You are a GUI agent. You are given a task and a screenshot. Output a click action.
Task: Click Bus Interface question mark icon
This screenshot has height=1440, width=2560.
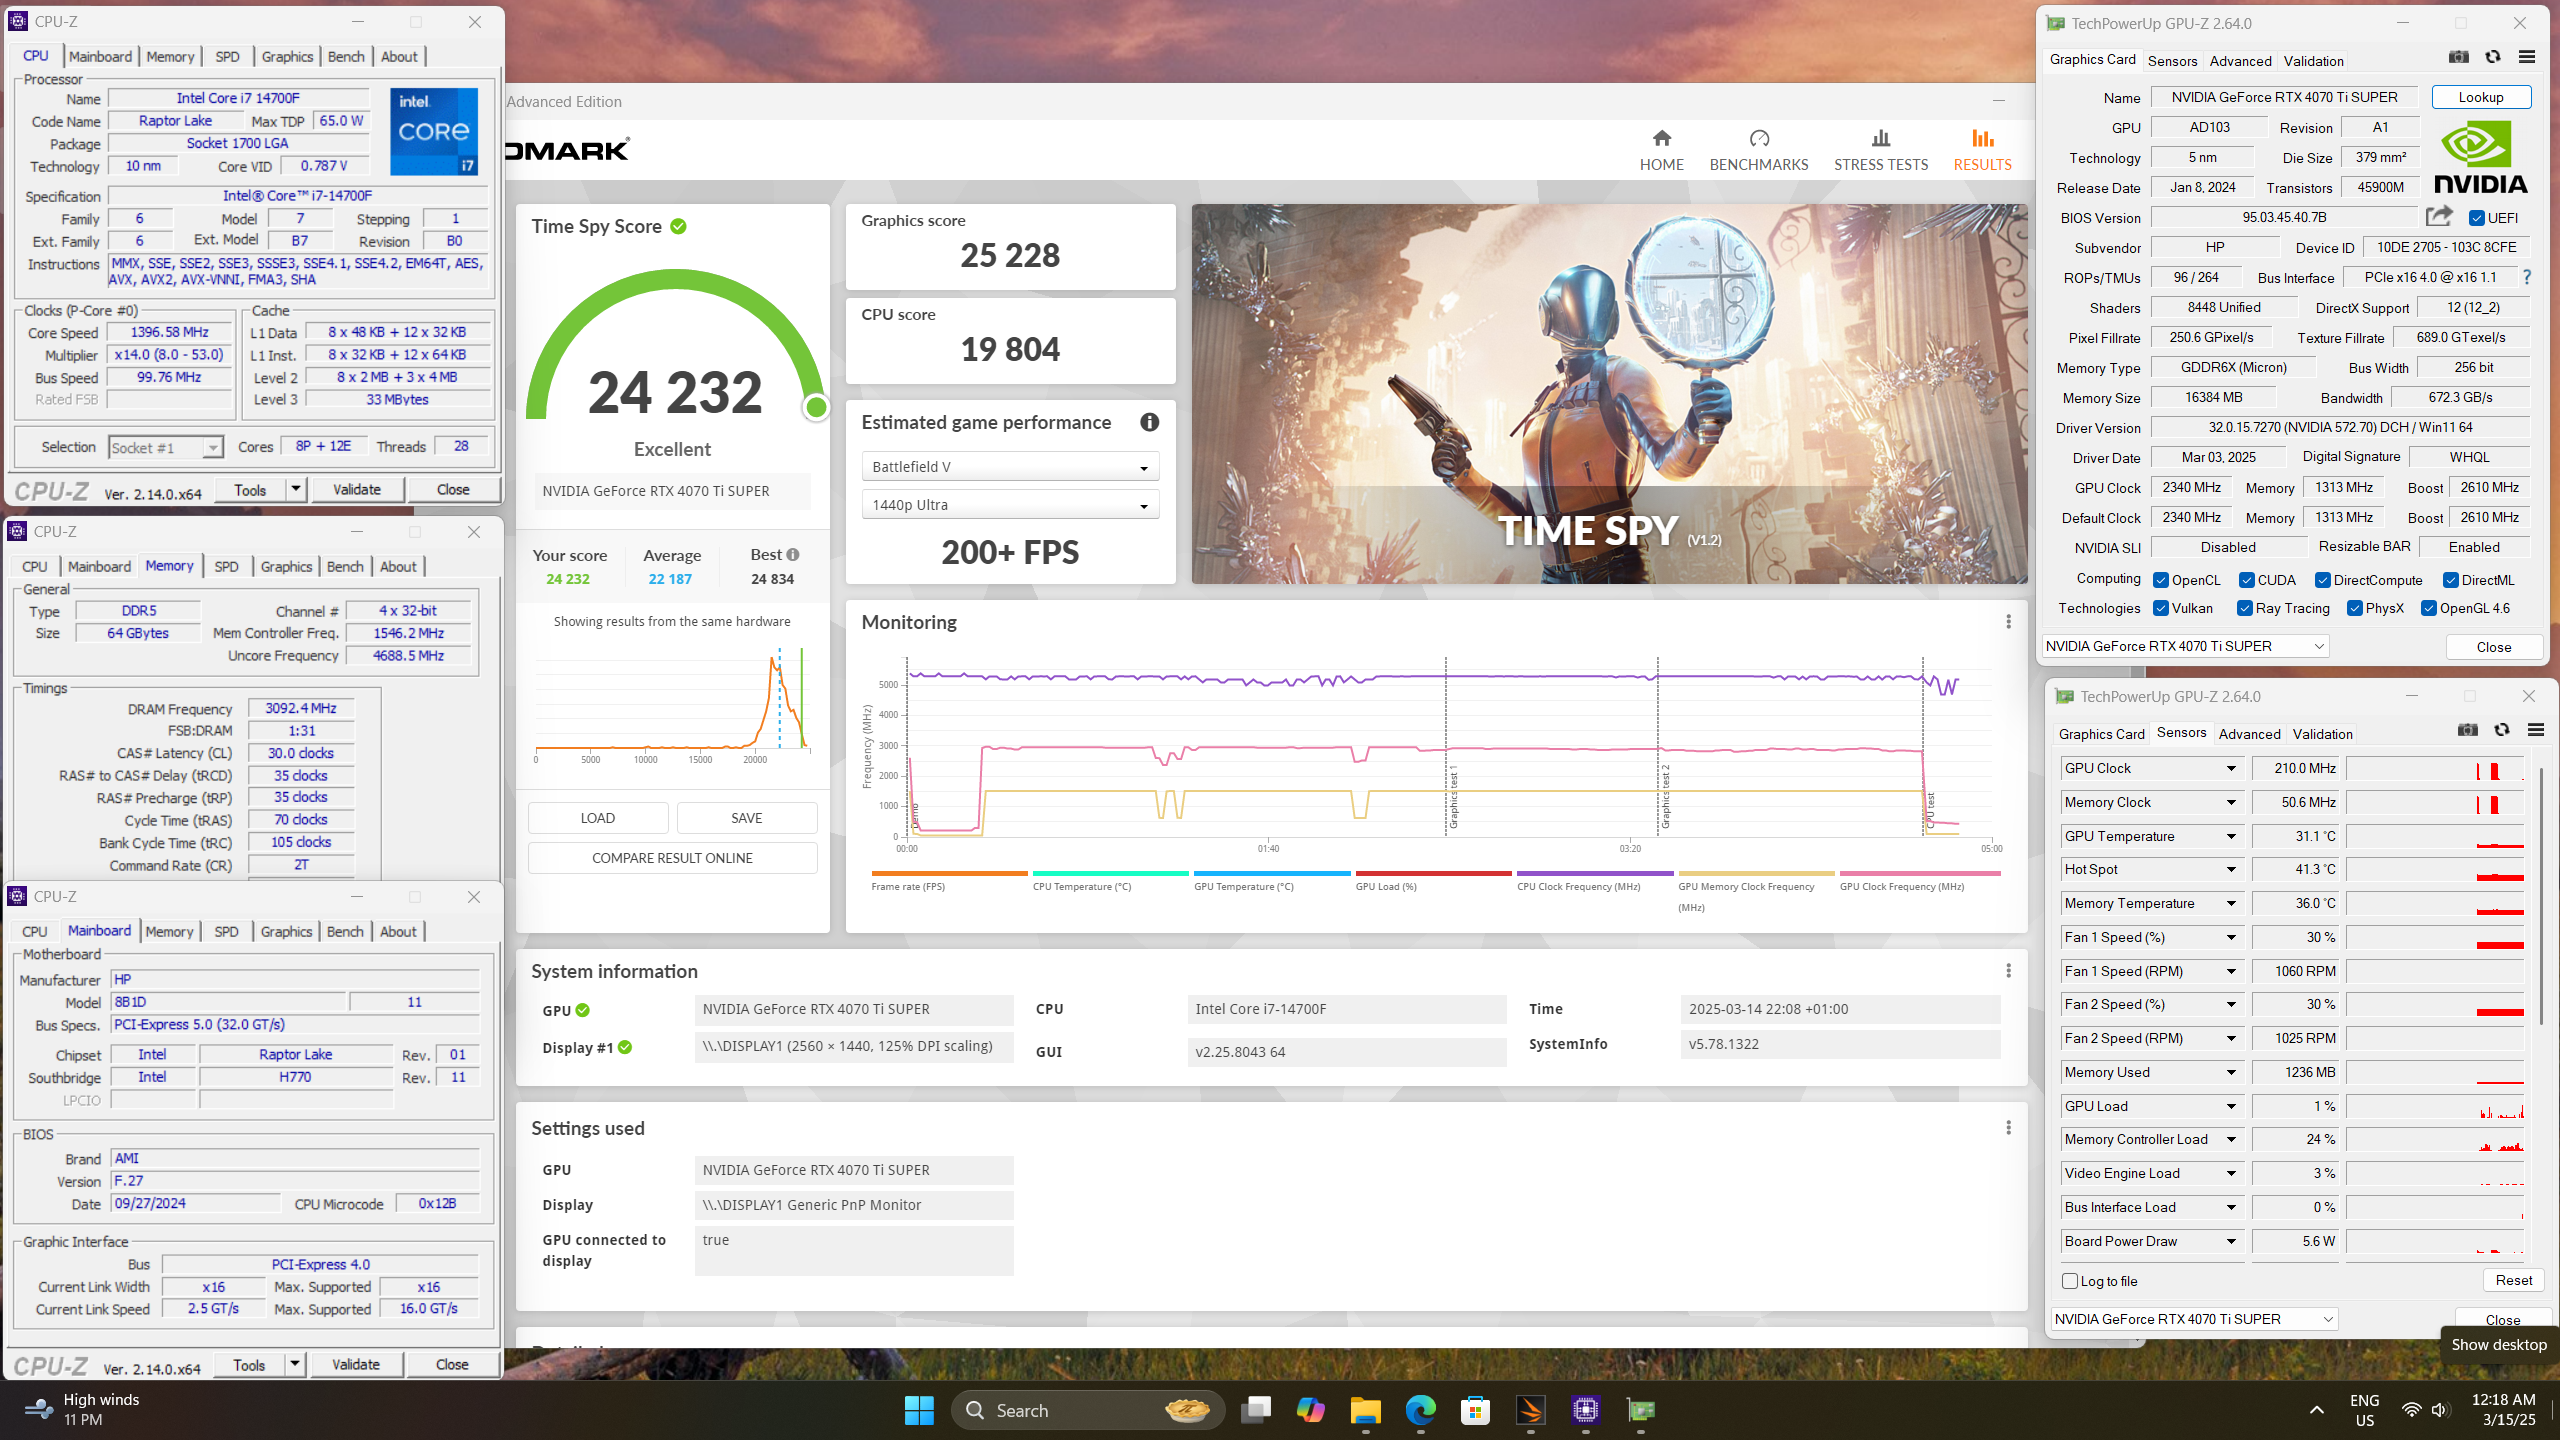(x=2527, y=277)
